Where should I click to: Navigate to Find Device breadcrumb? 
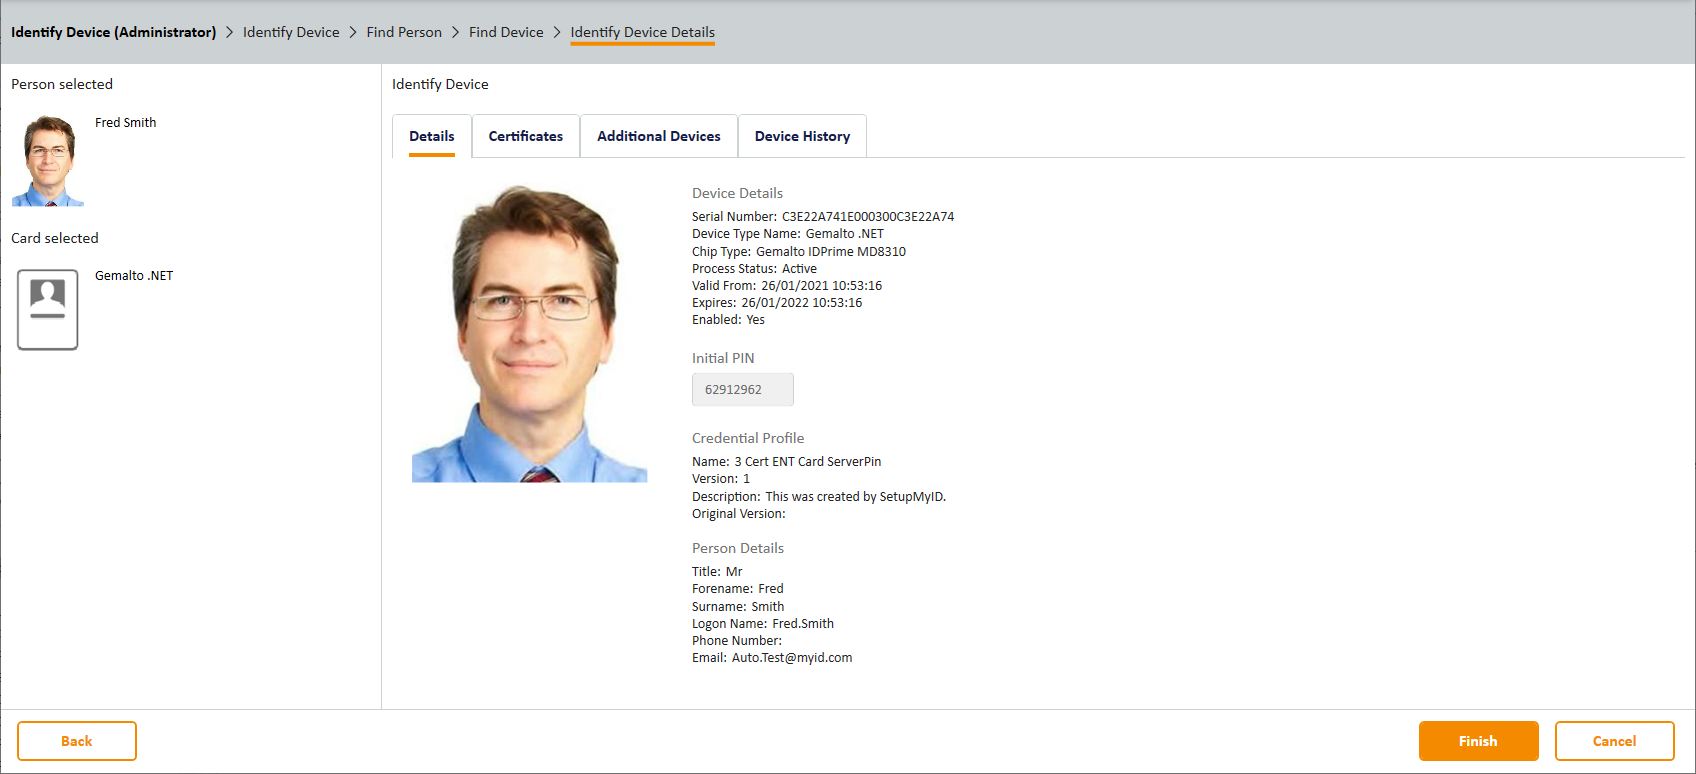click(x=506, y=32)
